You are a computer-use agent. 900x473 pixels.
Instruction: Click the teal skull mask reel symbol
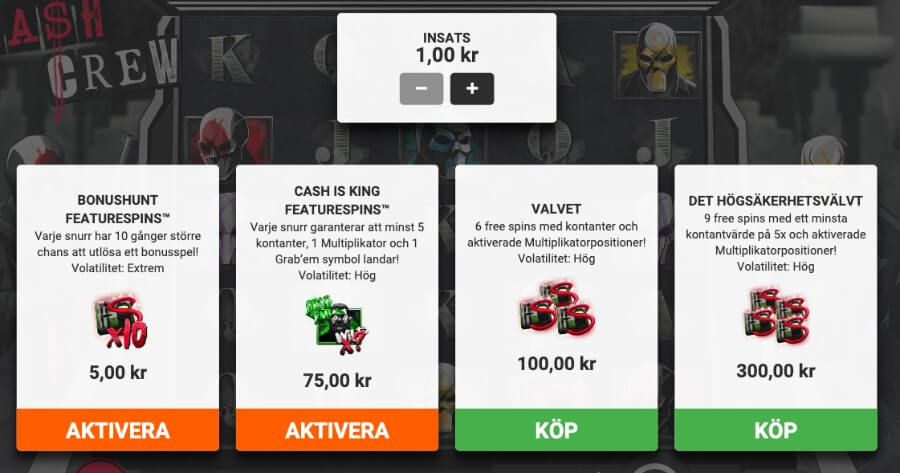[448, 144]
